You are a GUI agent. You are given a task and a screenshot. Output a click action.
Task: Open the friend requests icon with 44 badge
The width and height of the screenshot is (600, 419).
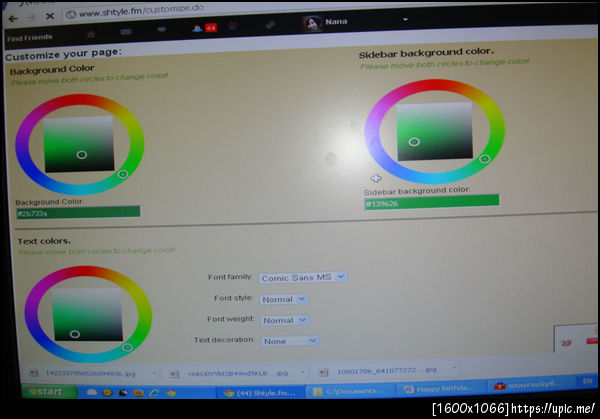pyautogui.click(x=205, y=28)
